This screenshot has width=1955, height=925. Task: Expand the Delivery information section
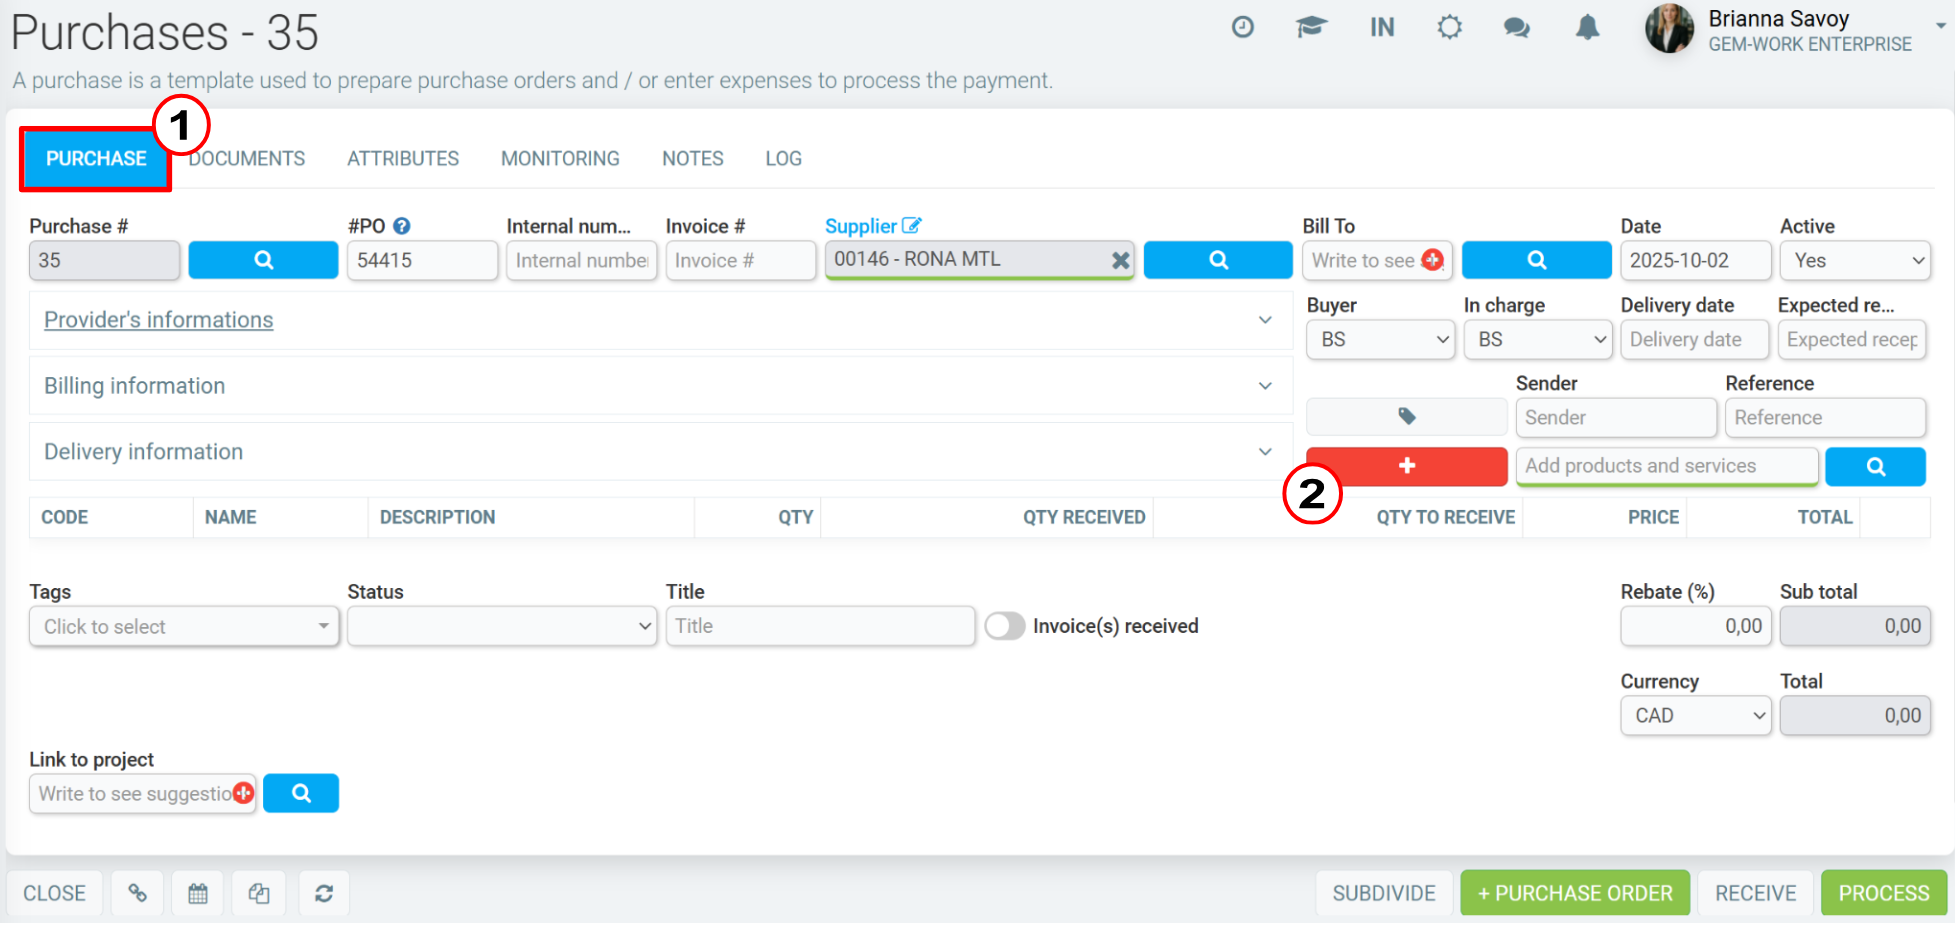coord(661,452)
